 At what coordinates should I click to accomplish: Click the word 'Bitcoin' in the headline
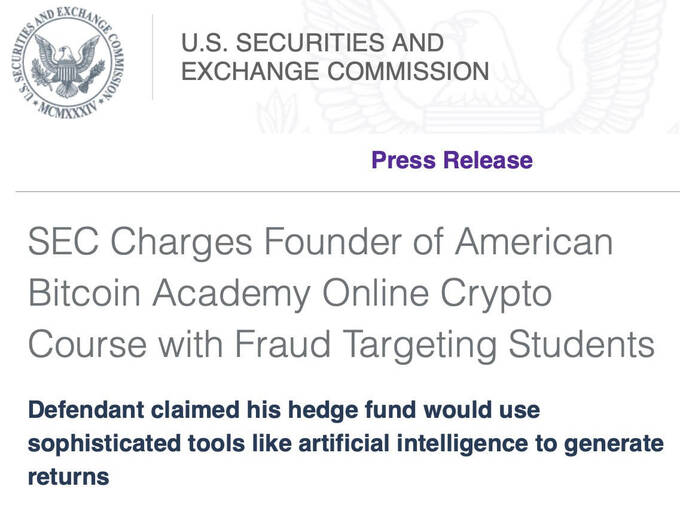click(84, 293)
